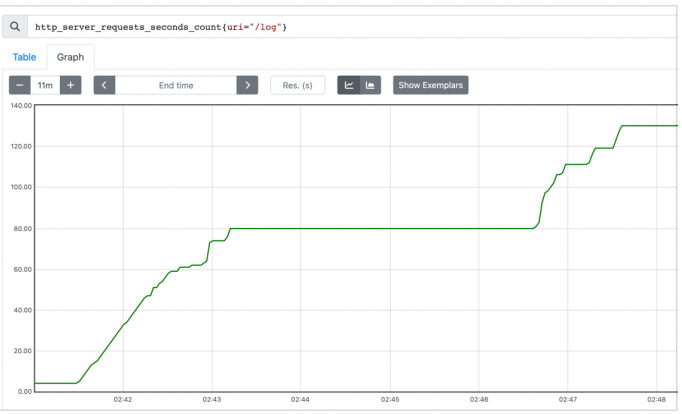Click the 02:45 x-axis time label

tap(390, 399)
